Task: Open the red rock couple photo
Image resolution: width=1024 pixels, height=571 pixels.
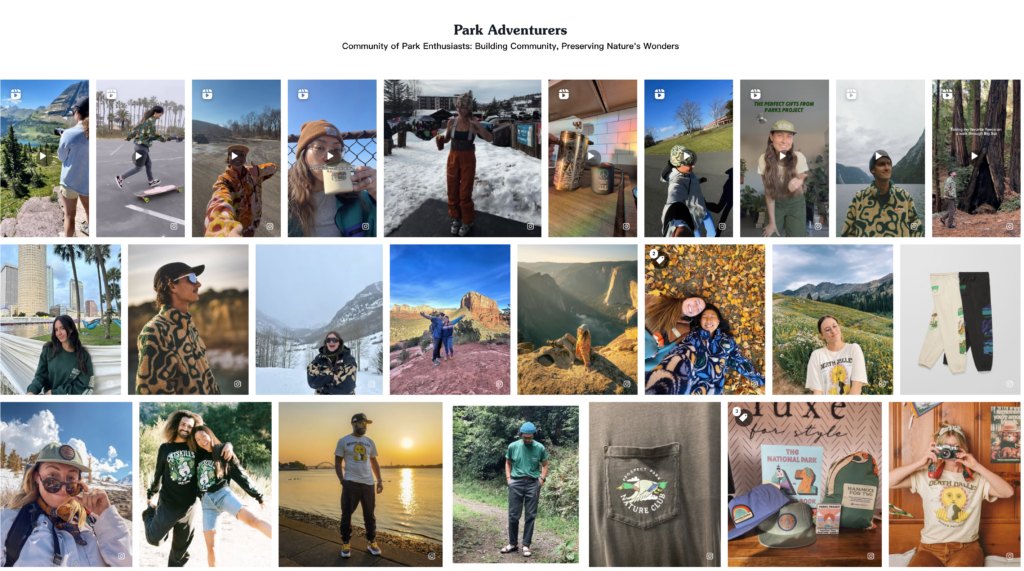Action: [450, 319]
